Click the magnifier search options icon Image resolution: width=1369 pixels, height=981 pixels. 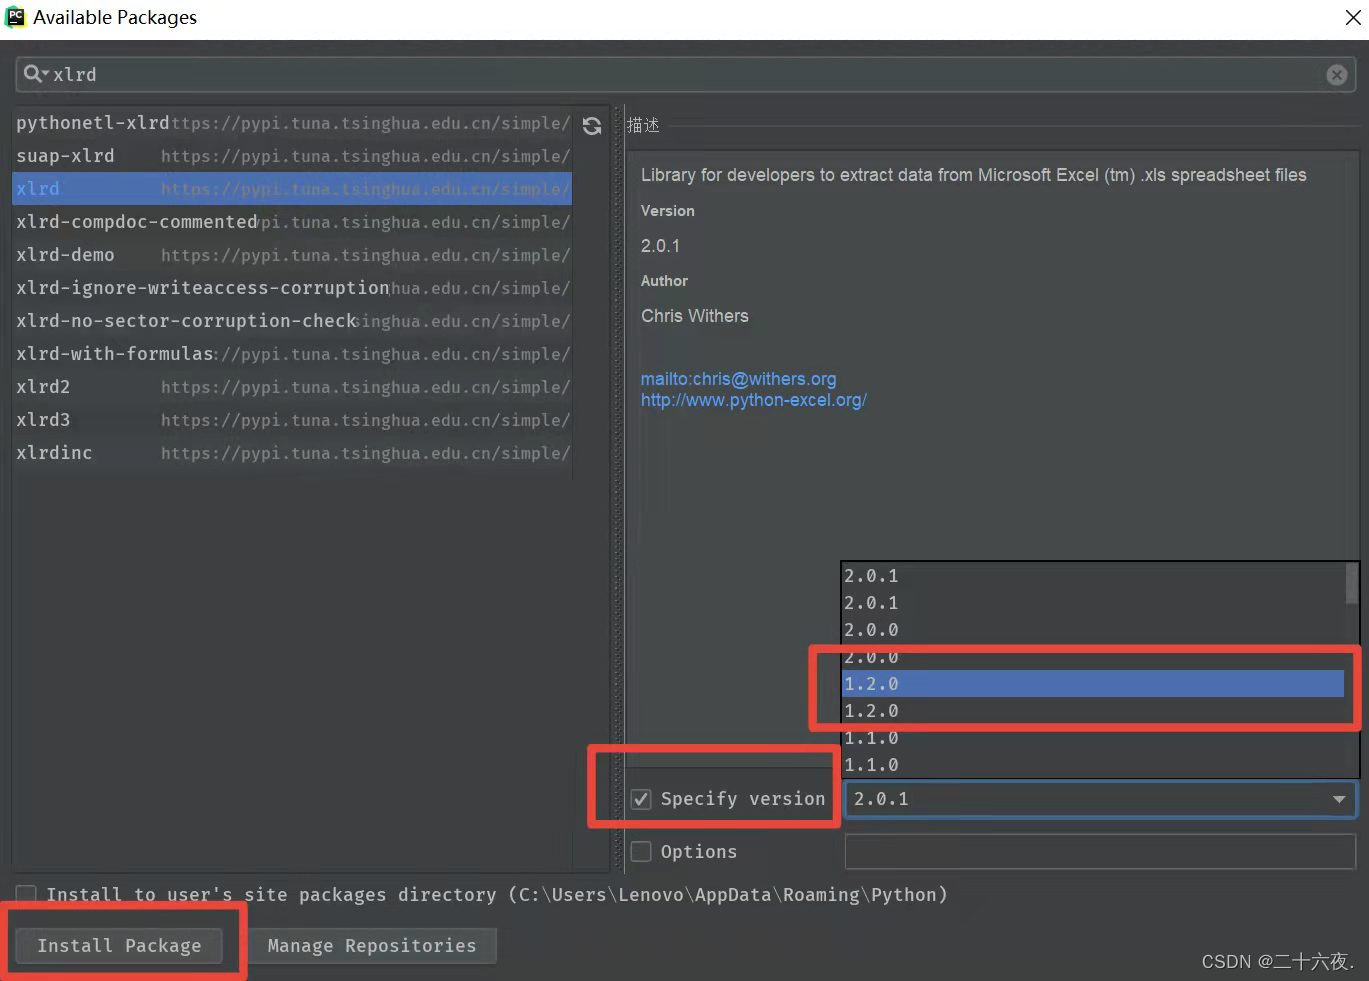35,74
